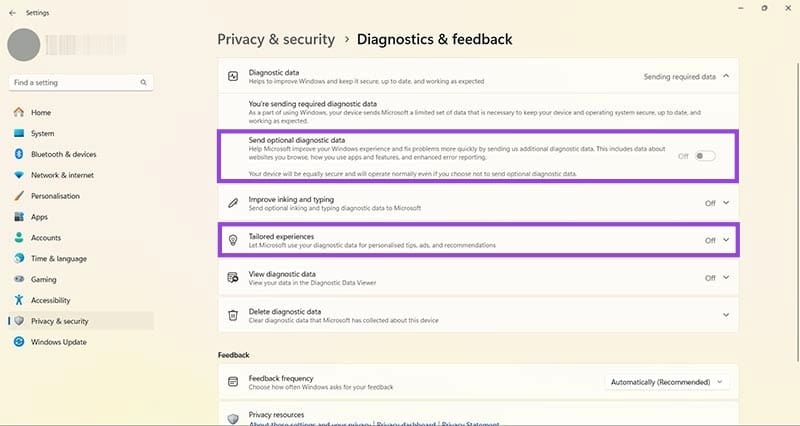Screen dimensions: 800x426
Task: Go back to Privacy & security breadcrumb
Action: click(x=276, y=39)
